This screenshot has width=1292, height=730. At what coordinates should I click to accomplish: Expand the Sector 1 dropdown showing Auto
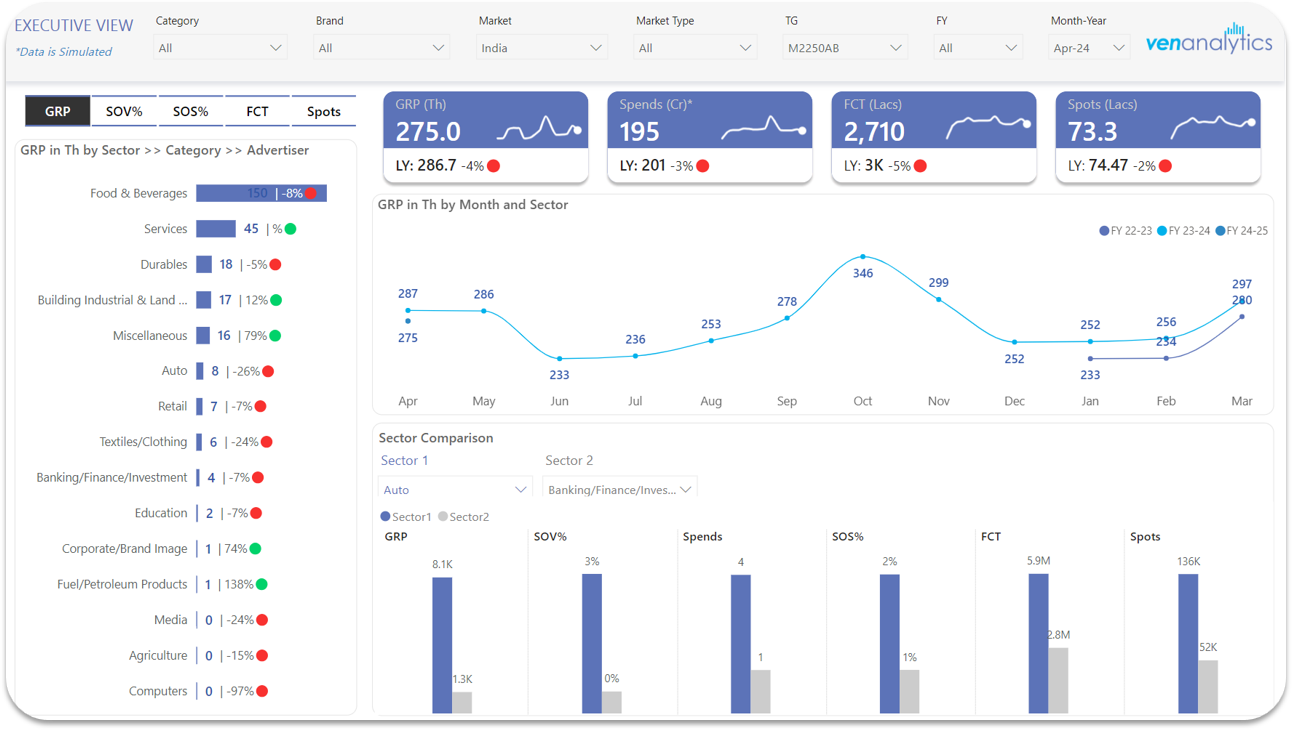click(x=455, y=490)
